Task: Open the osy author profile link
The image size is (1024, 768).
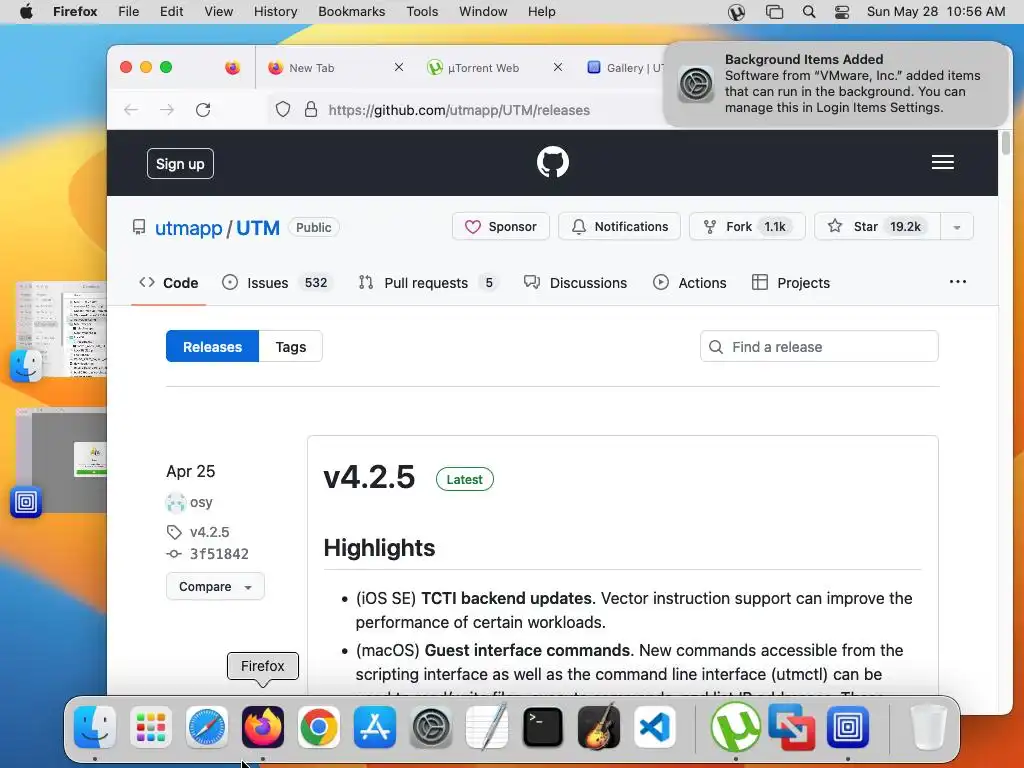Action: tap(201, 502)
